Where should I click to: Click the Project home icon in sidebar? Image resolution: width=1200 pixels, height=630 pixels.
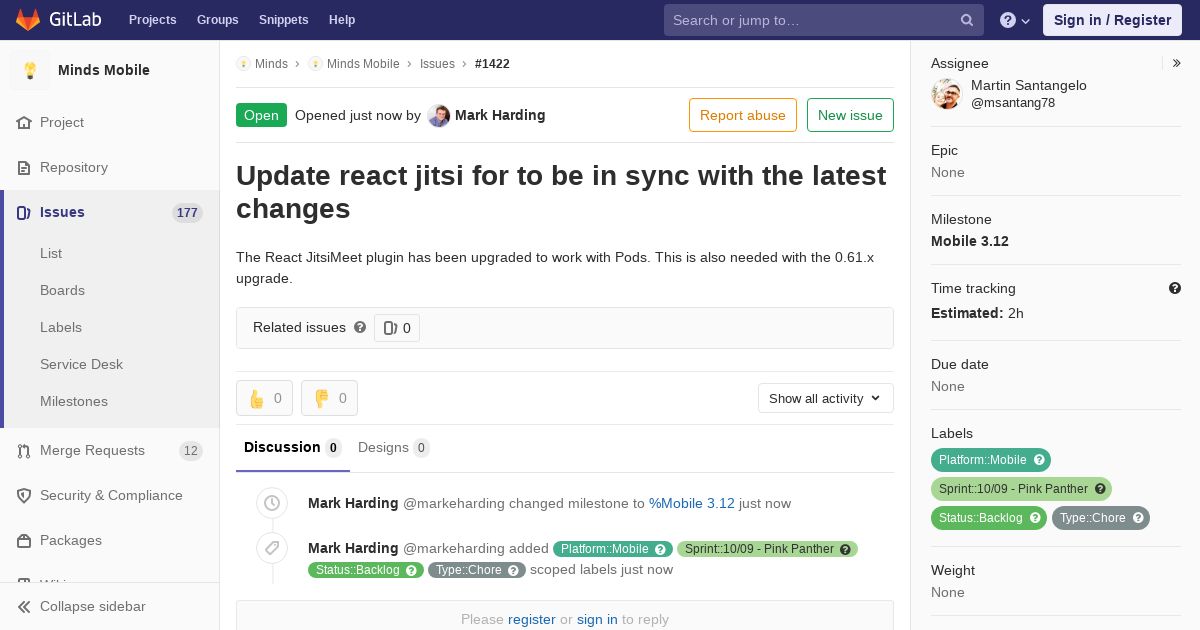click(x=24, y=122)
